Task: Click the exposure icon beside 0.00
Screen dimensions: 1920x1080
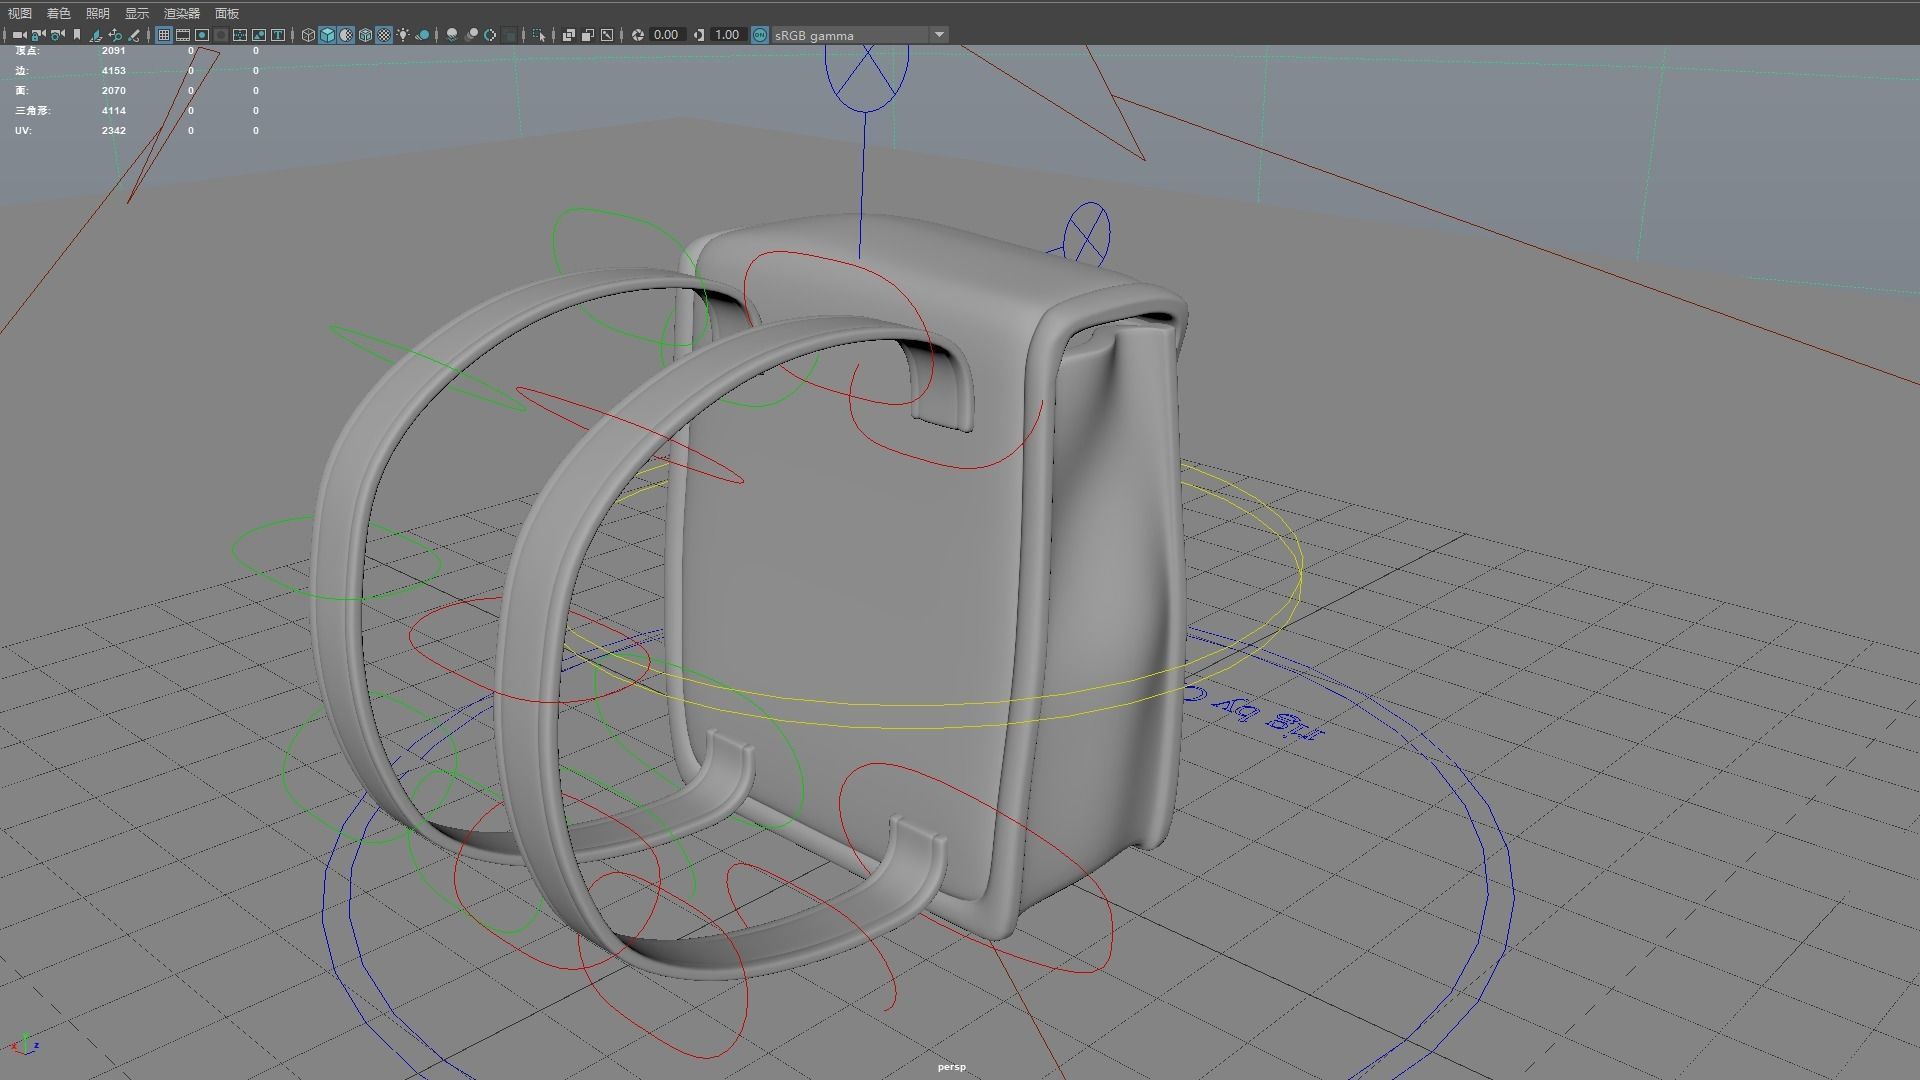Action: pyautogui.click(x=638, y=35)
